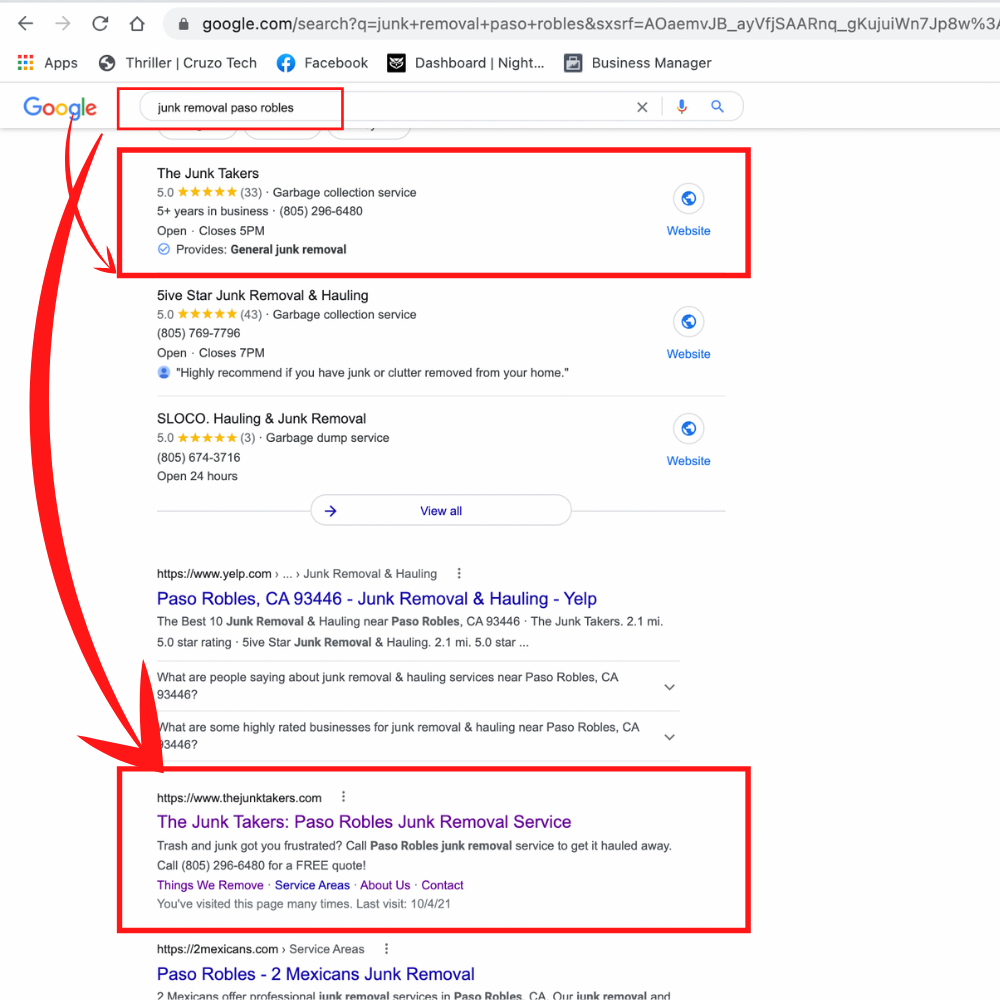Click the browser address bar URL
This screenshot has width=1000, height=1000.
point(599,24)
